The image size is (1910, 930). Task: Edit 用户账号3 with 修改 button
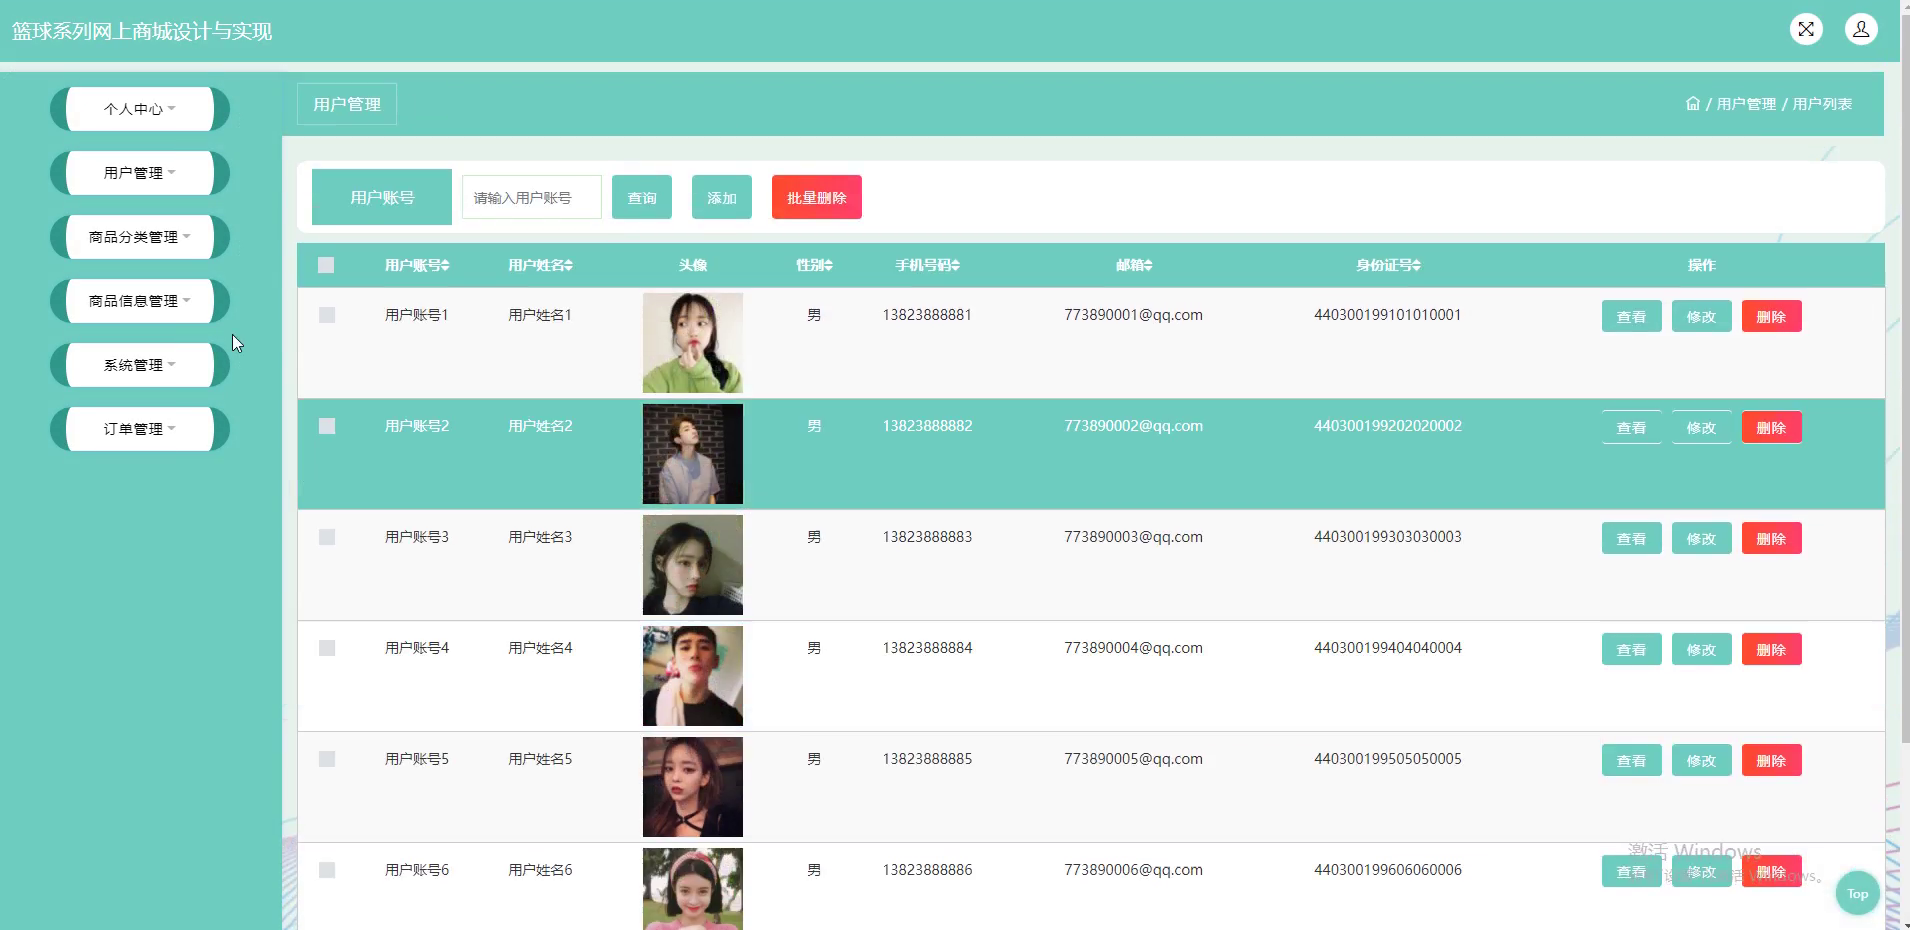pyautogui.click(x=1702, y=538)
